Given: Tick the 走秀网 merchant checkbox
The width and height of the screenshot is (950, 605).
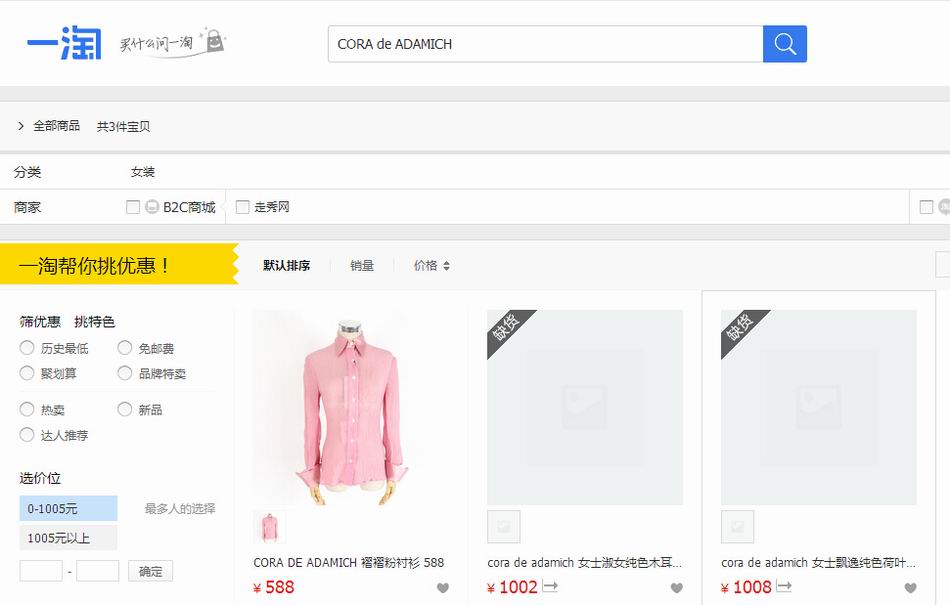Looking at the screenshot, I should coord(242,207).
